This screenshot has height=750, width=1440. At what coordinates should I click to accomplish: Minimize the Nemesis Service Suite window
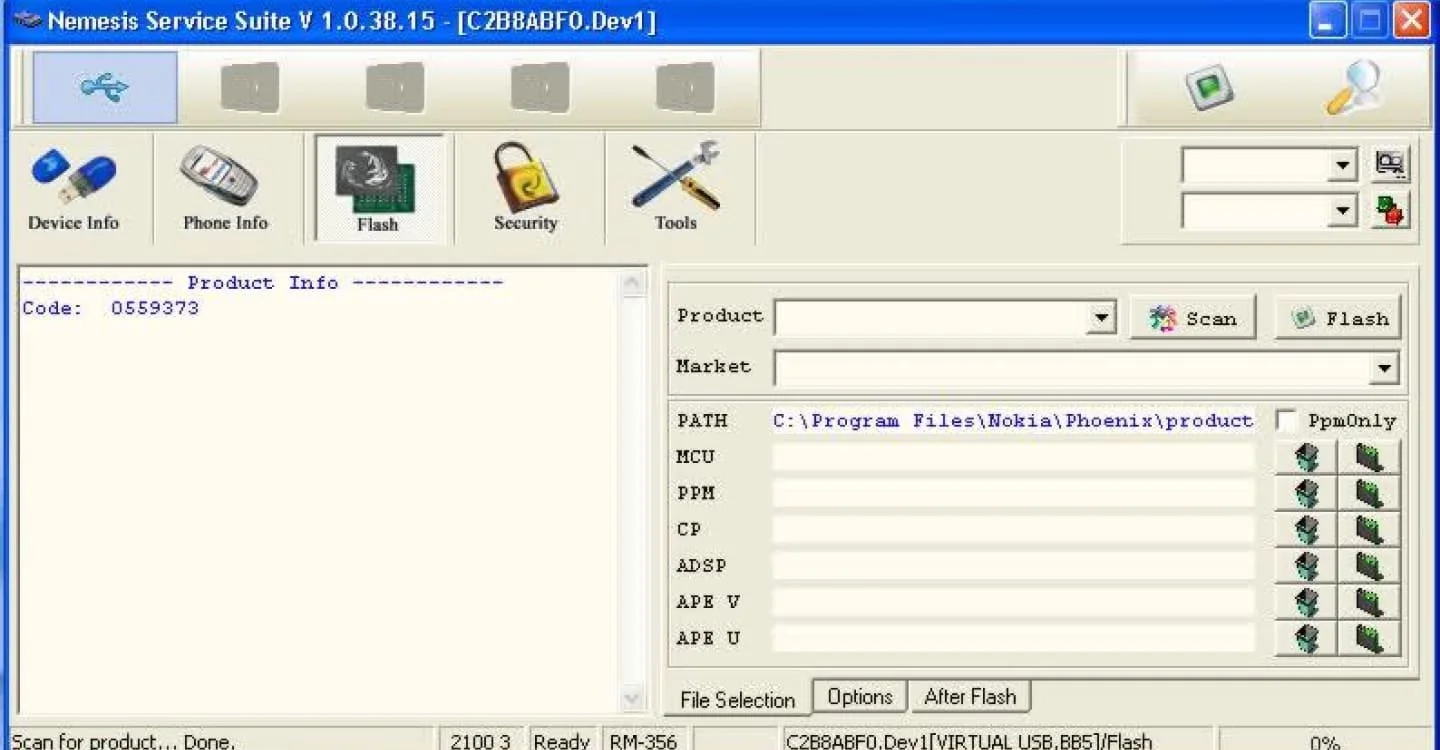[x=1328, y=21]
